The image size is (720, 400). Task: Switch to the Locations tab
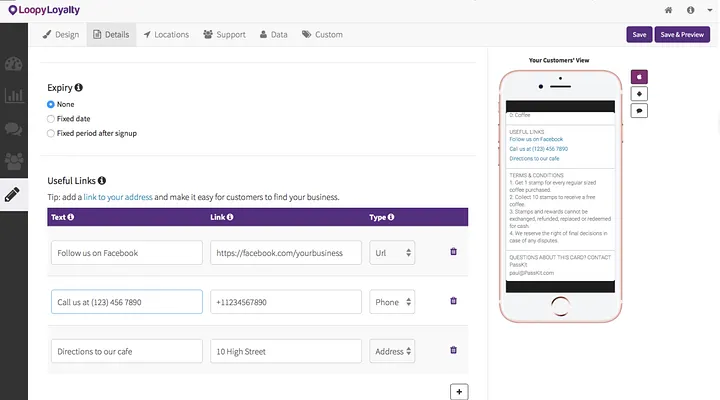pos(166,34)
